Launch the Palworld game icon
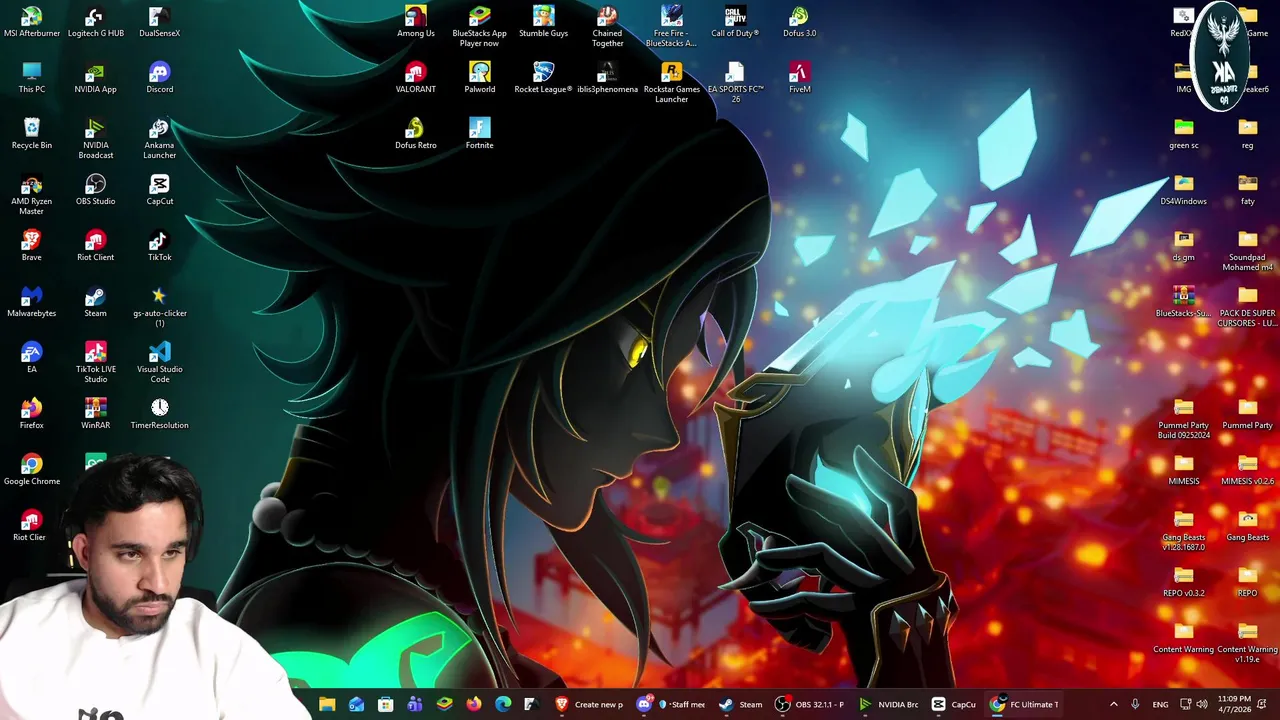The height and width of the screenshot is (720, 1280). click(480, 78)
